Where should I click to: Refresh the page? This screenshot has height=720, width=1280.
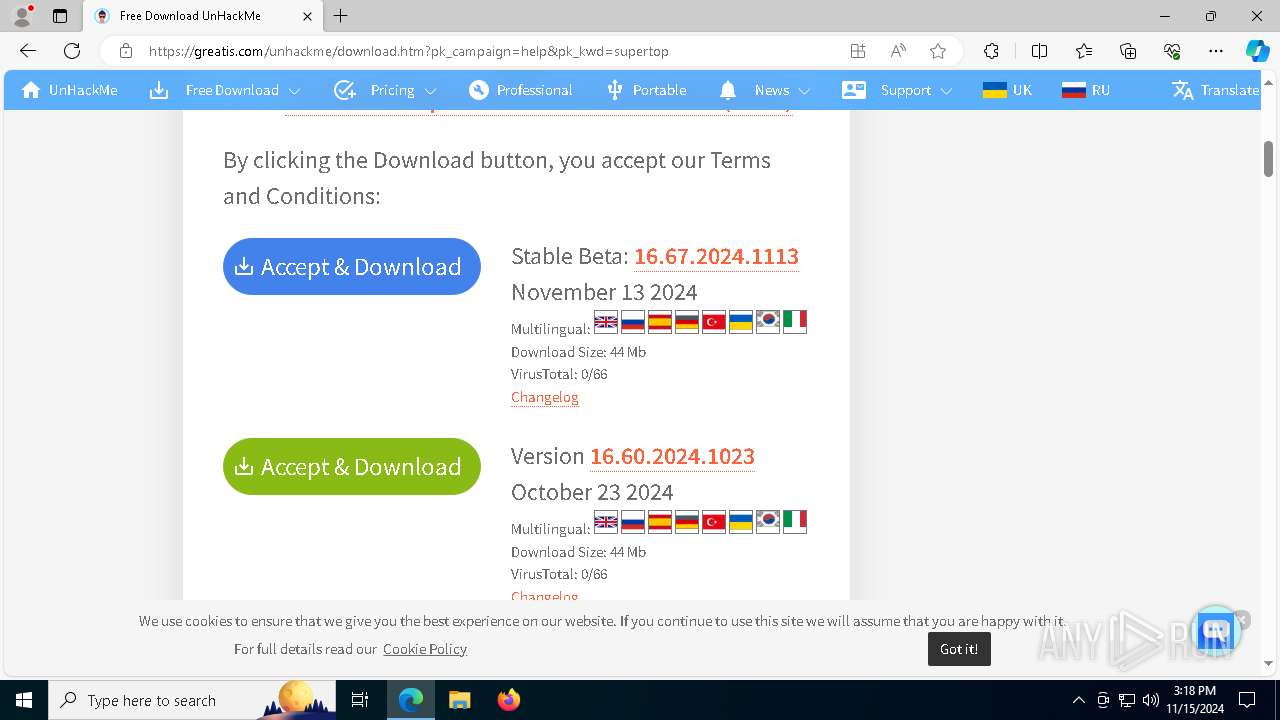[x=72, y=51]
